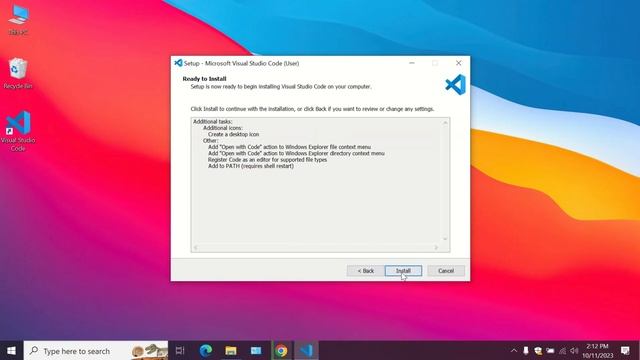Screen dimensions: 640x360
Task: Switch to Google Chrome on taskbar
Action: pos(281,351)
